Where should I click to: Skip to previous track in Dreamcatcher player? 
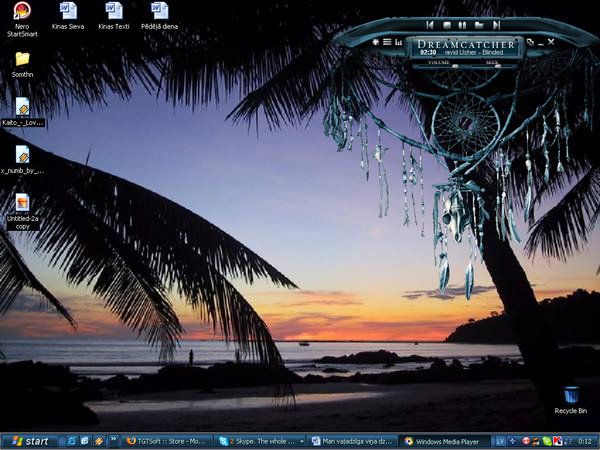click(x=430, y=25)
